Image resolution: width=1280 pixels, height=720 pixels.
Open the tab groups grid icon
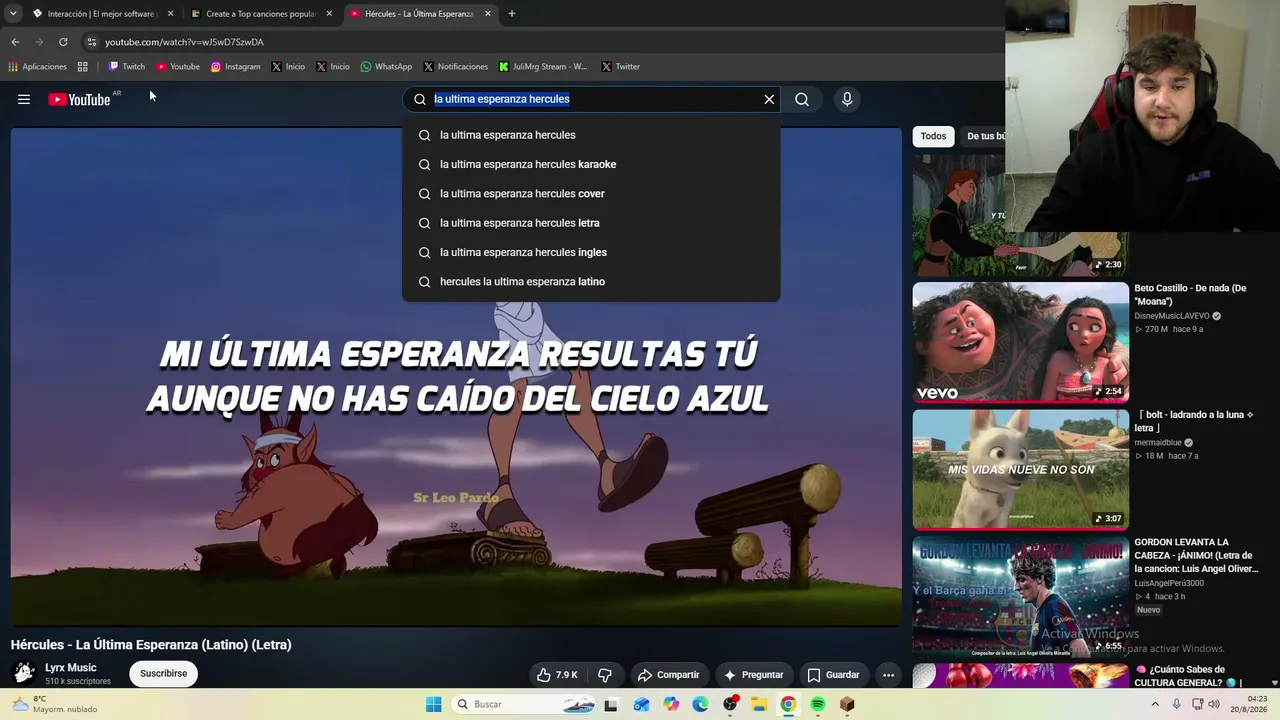pos(83,67)
